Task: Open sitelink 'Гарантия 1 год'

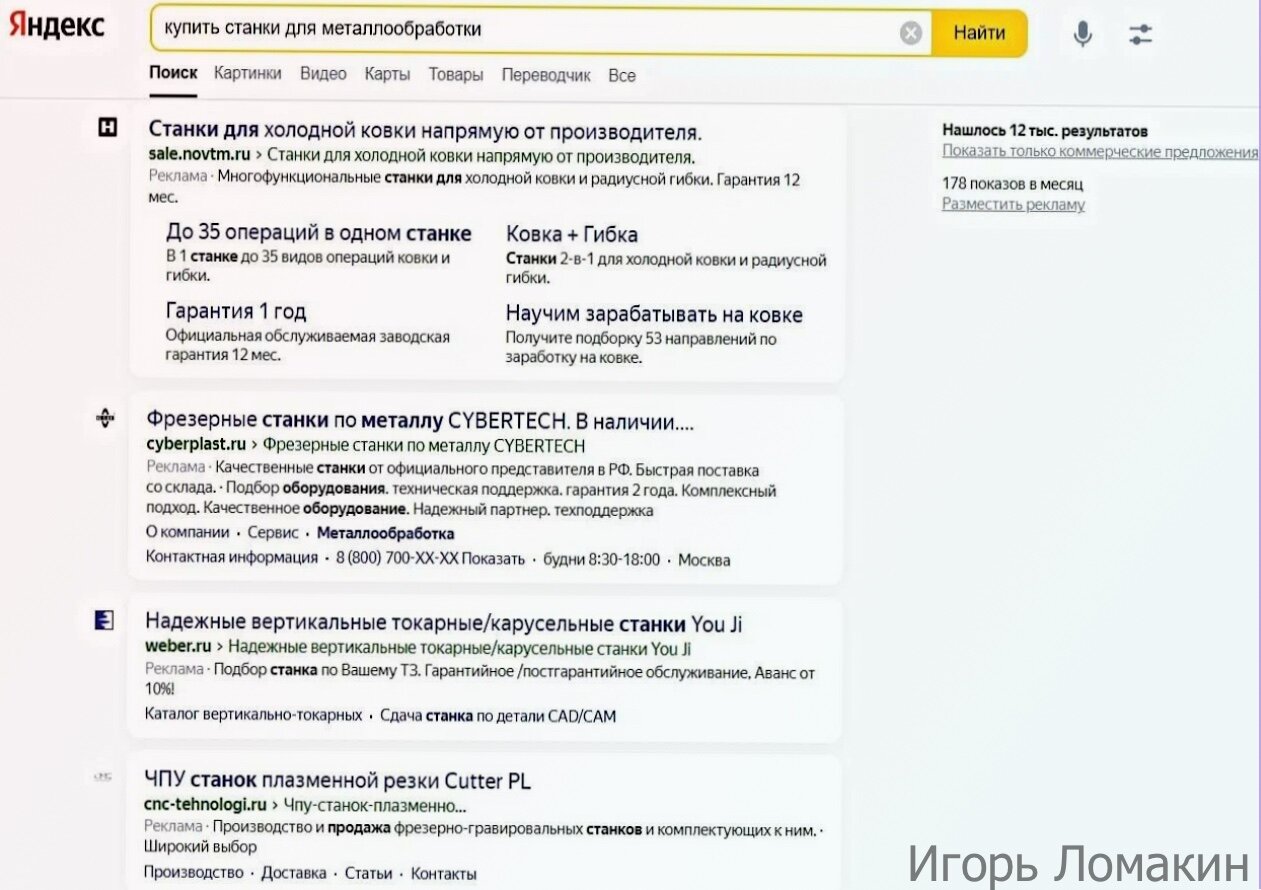Action: click(236, 311)
